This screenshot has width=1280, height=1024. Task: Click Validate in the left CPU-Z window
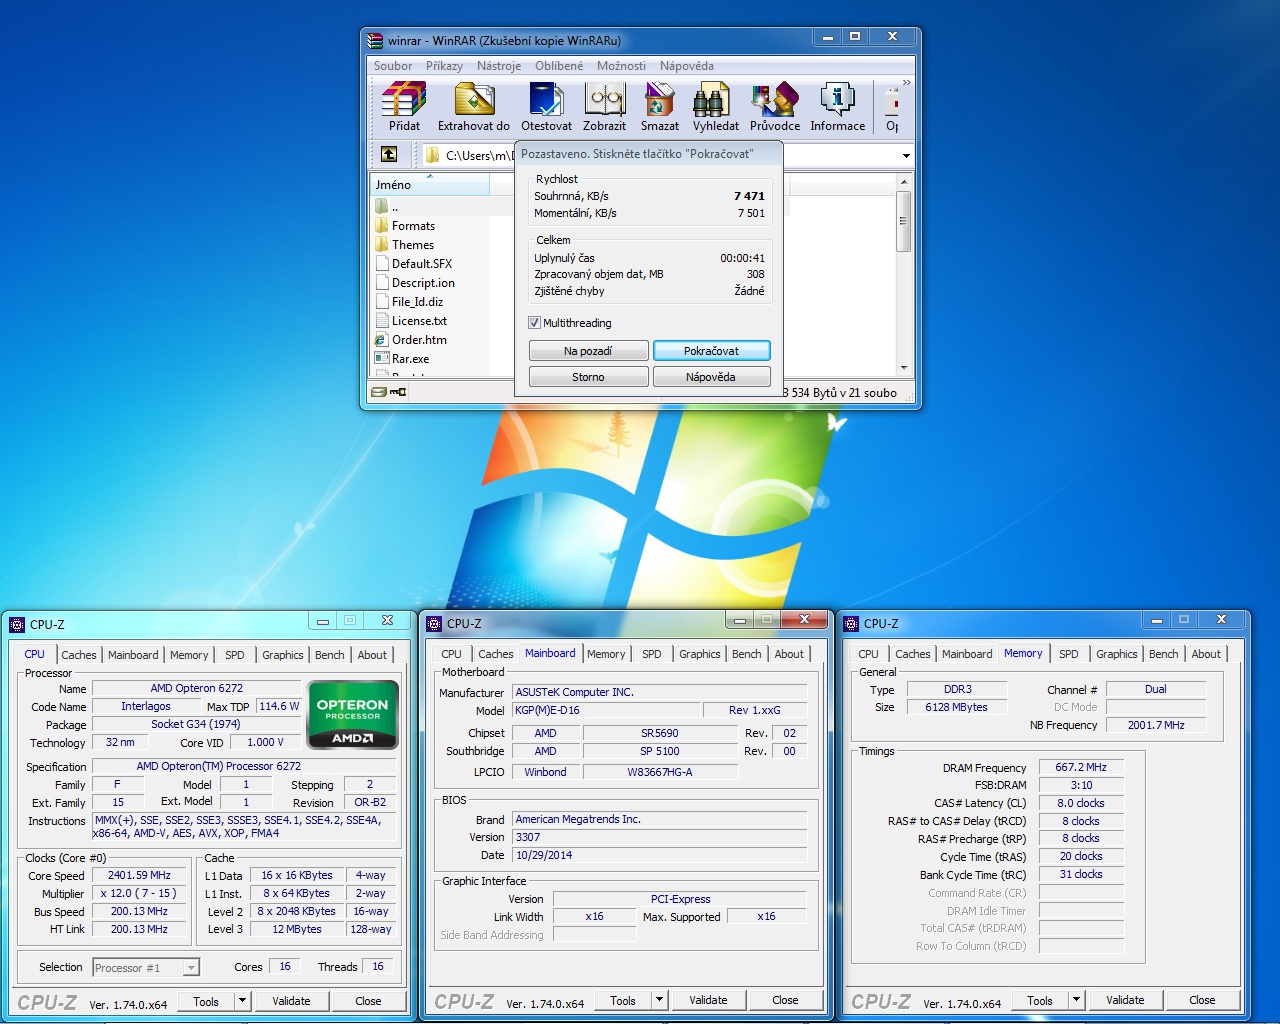point(291,1001)
